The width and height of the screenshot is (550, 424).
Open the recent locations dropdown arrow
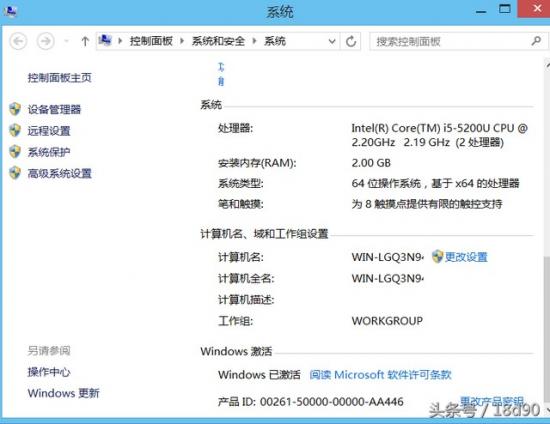66,41
